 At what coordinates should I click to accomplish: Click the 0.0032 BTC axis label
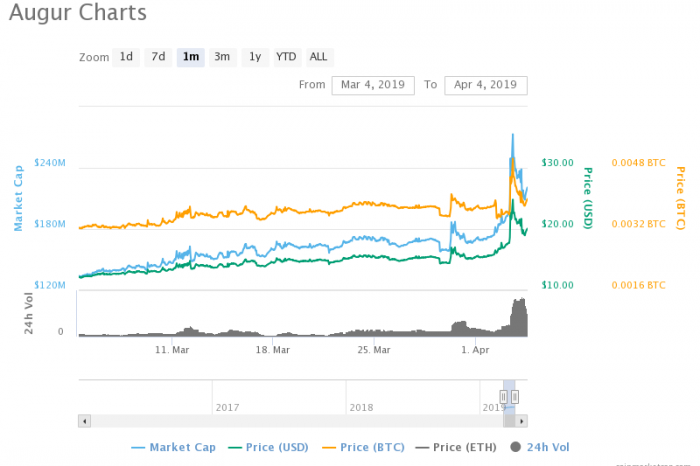click(638, 224)
